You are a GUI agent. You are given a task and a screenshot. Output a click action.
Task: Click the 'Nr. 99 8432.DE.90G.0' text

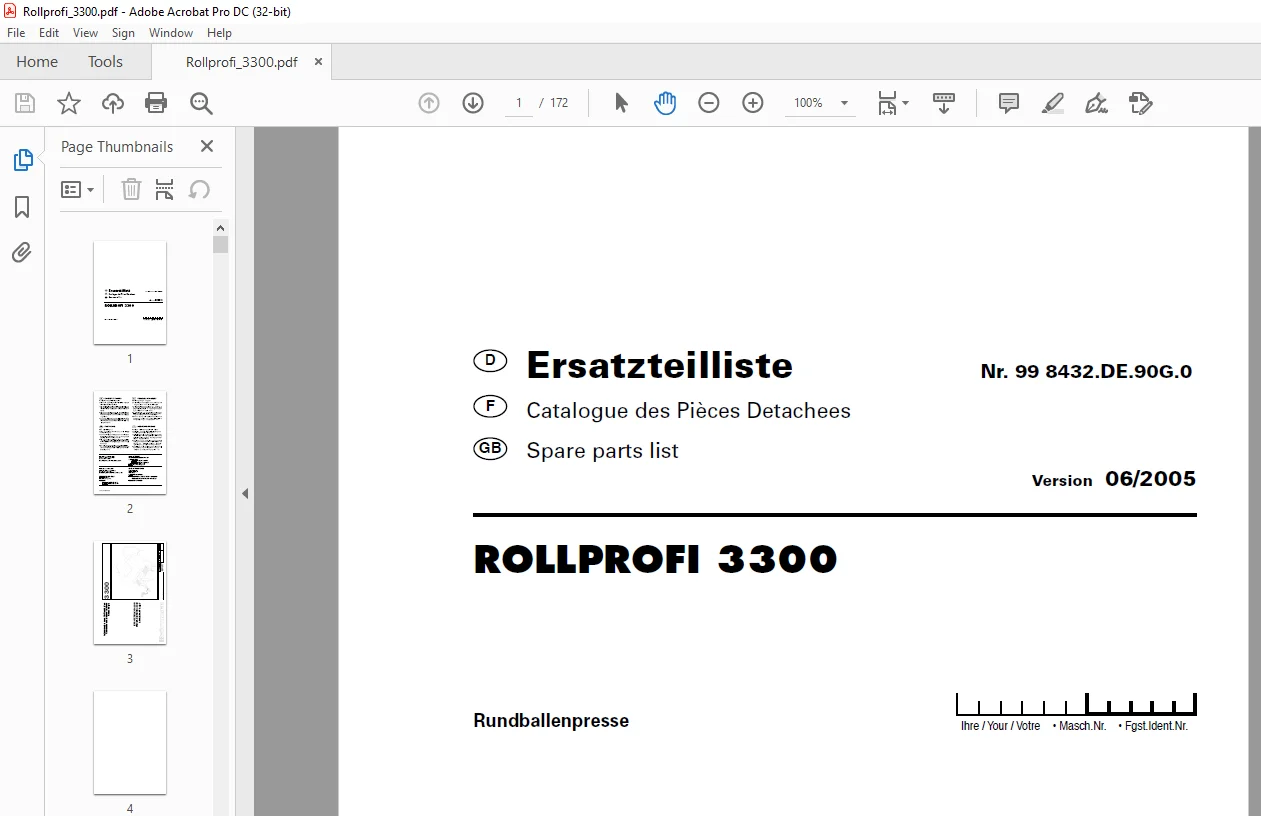click(x=1086, y=372)
